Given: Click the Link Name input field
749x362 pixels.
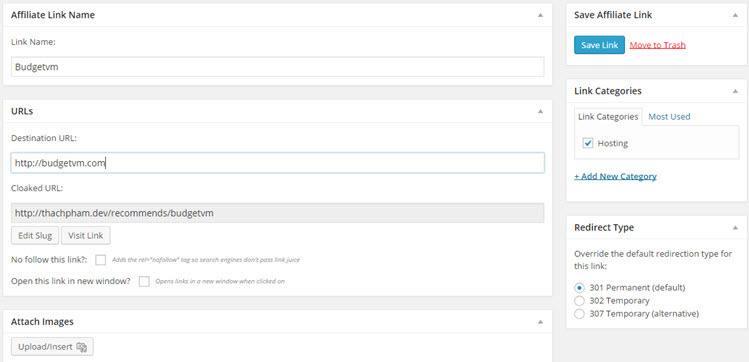Looking at the screenshot, I should pos(278,67).
